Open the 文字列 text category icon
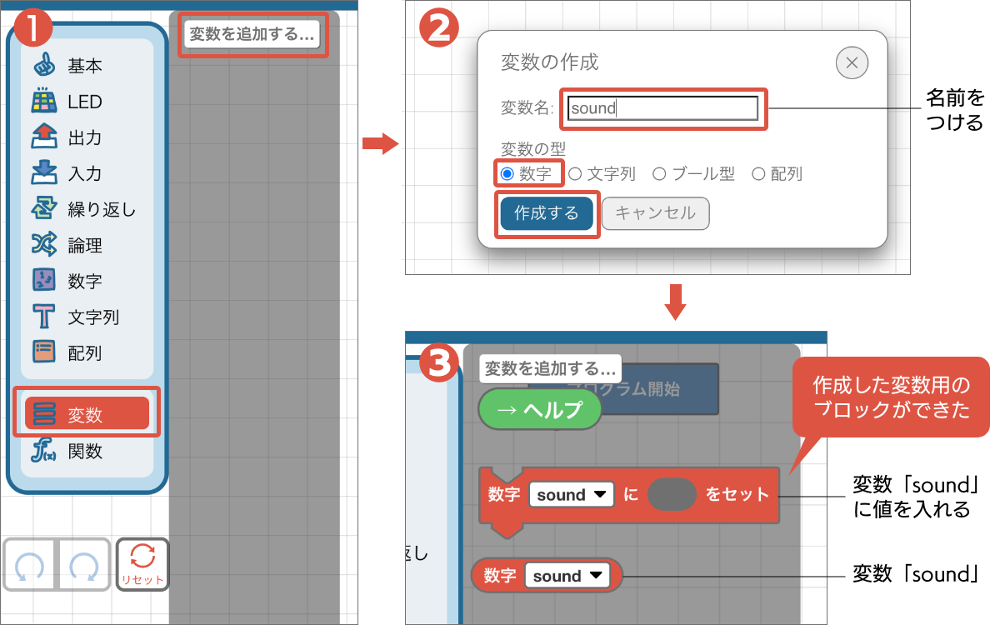1000x625 pixels. [x=44, y=316]
